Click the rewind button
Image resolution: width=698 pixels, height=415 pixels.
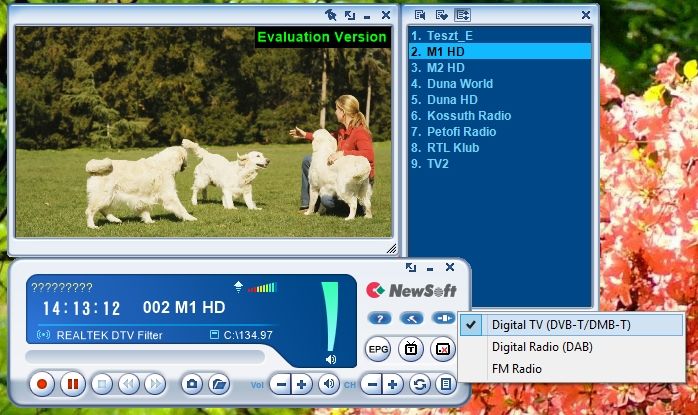point(129,384)
